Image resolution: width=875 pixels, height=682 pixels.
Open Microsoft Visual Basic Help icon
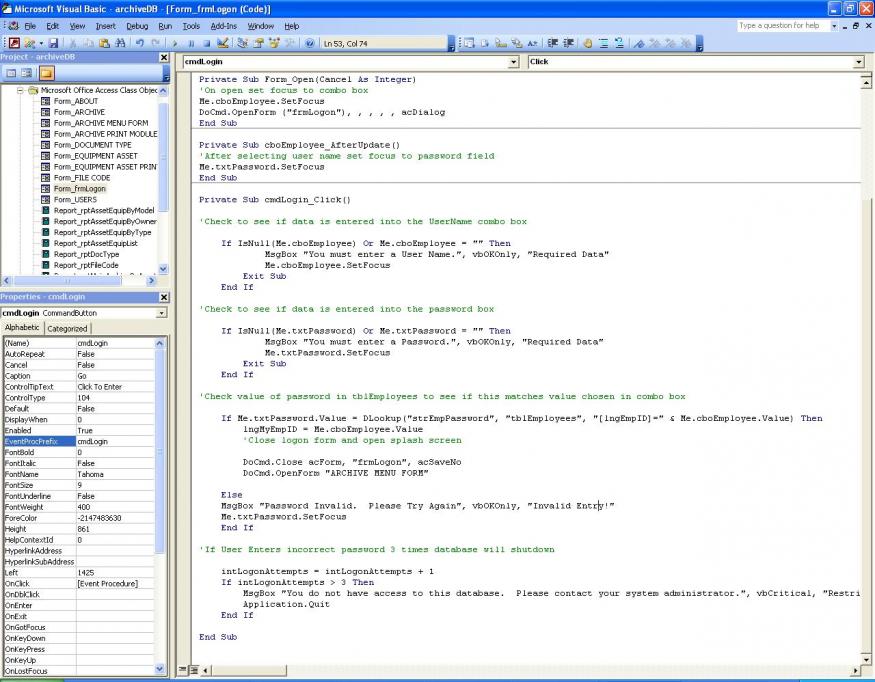click(x=309, y=43)
